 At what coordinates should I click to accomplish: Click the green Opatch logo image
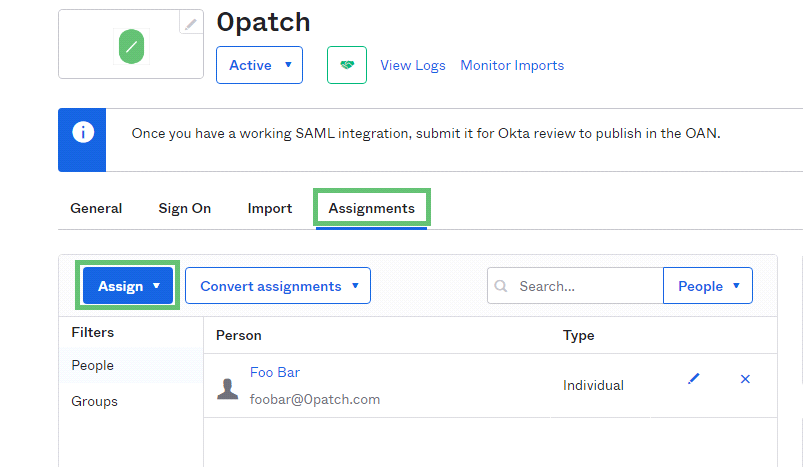(x=132, y=47)
